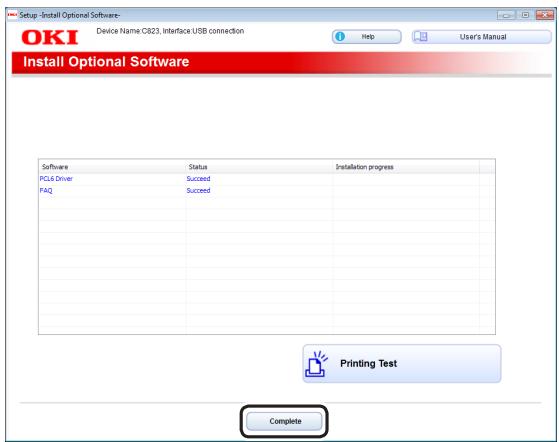559x442 pixels.
Task: Click the Software column header
Action: (x=112, y=167)
